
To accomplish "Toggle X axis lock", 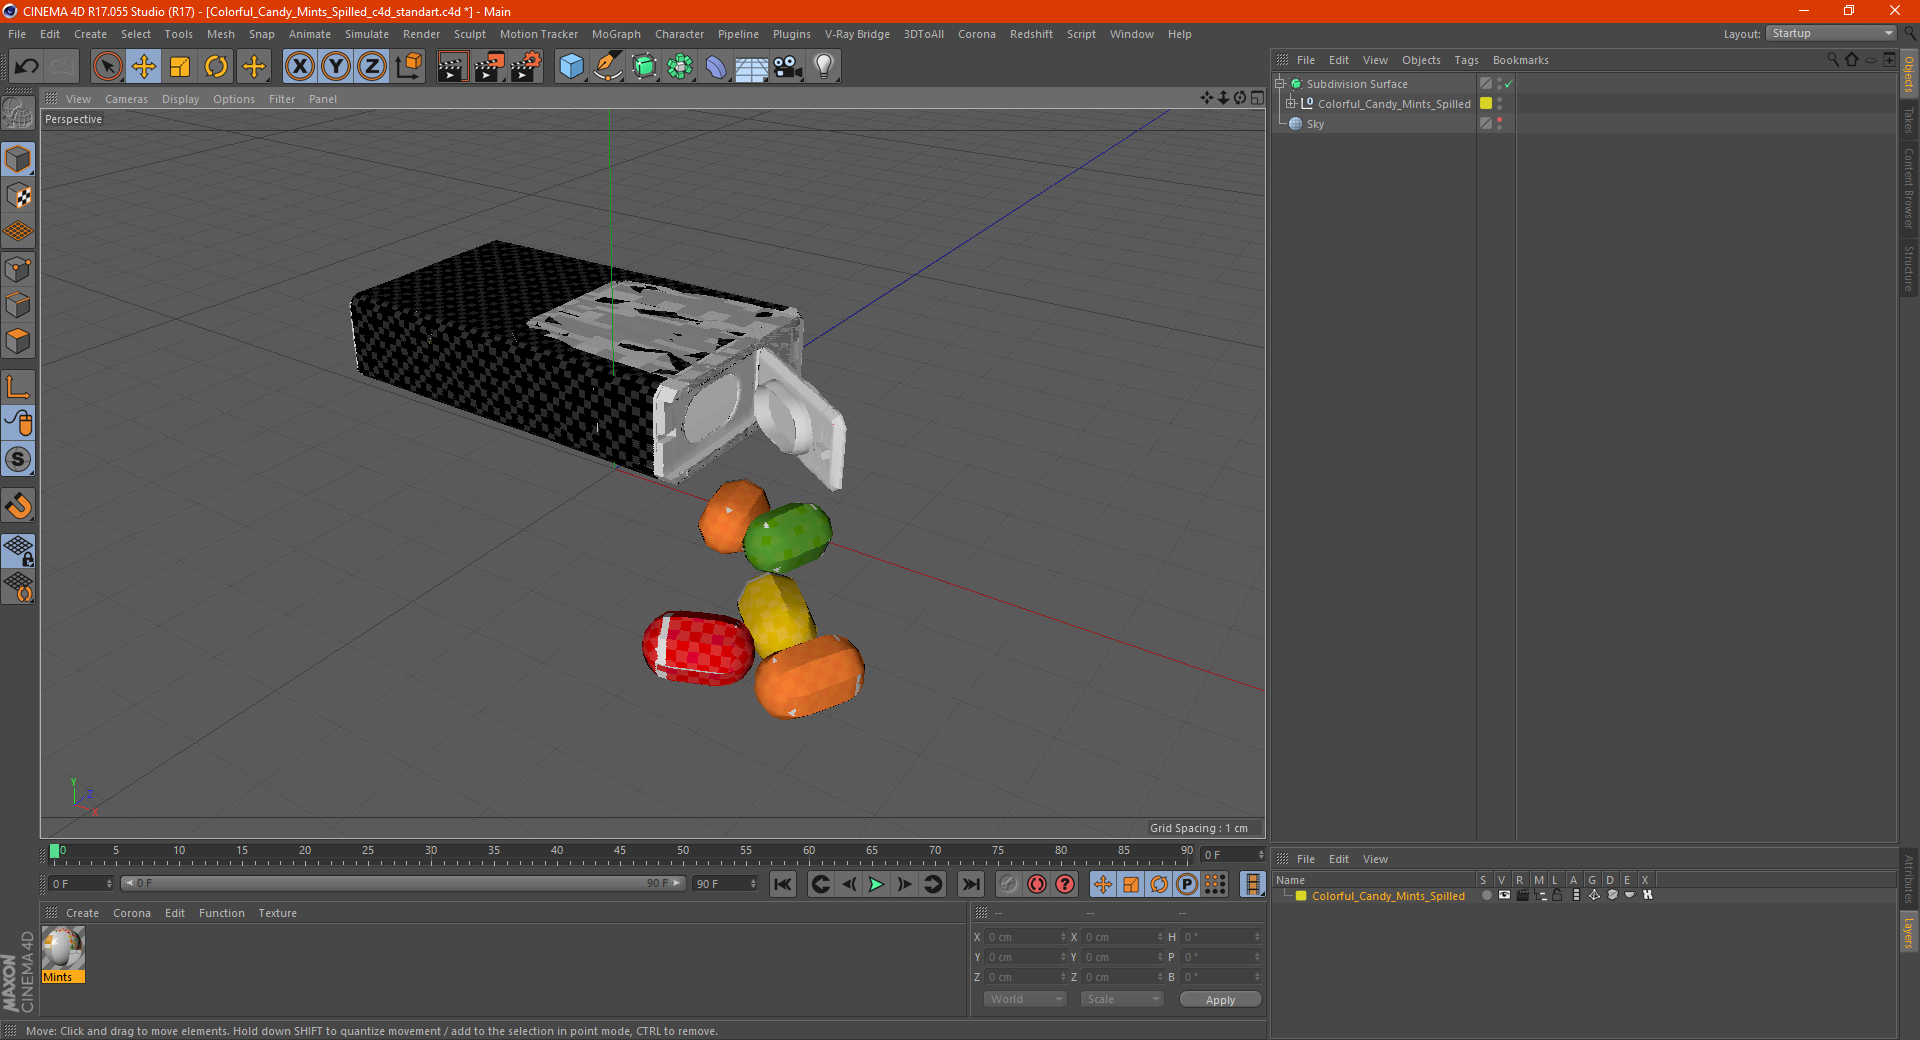I will 299,67.
